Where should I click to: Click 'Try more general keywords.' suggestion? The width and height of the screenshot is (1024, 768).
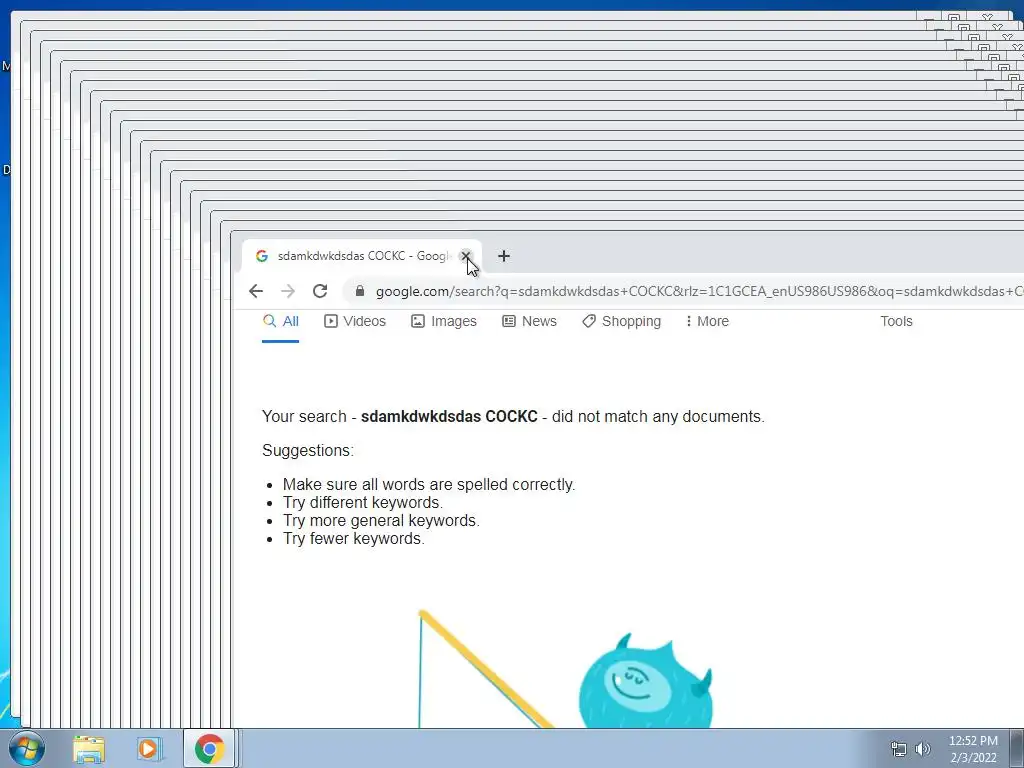point(381,520)
